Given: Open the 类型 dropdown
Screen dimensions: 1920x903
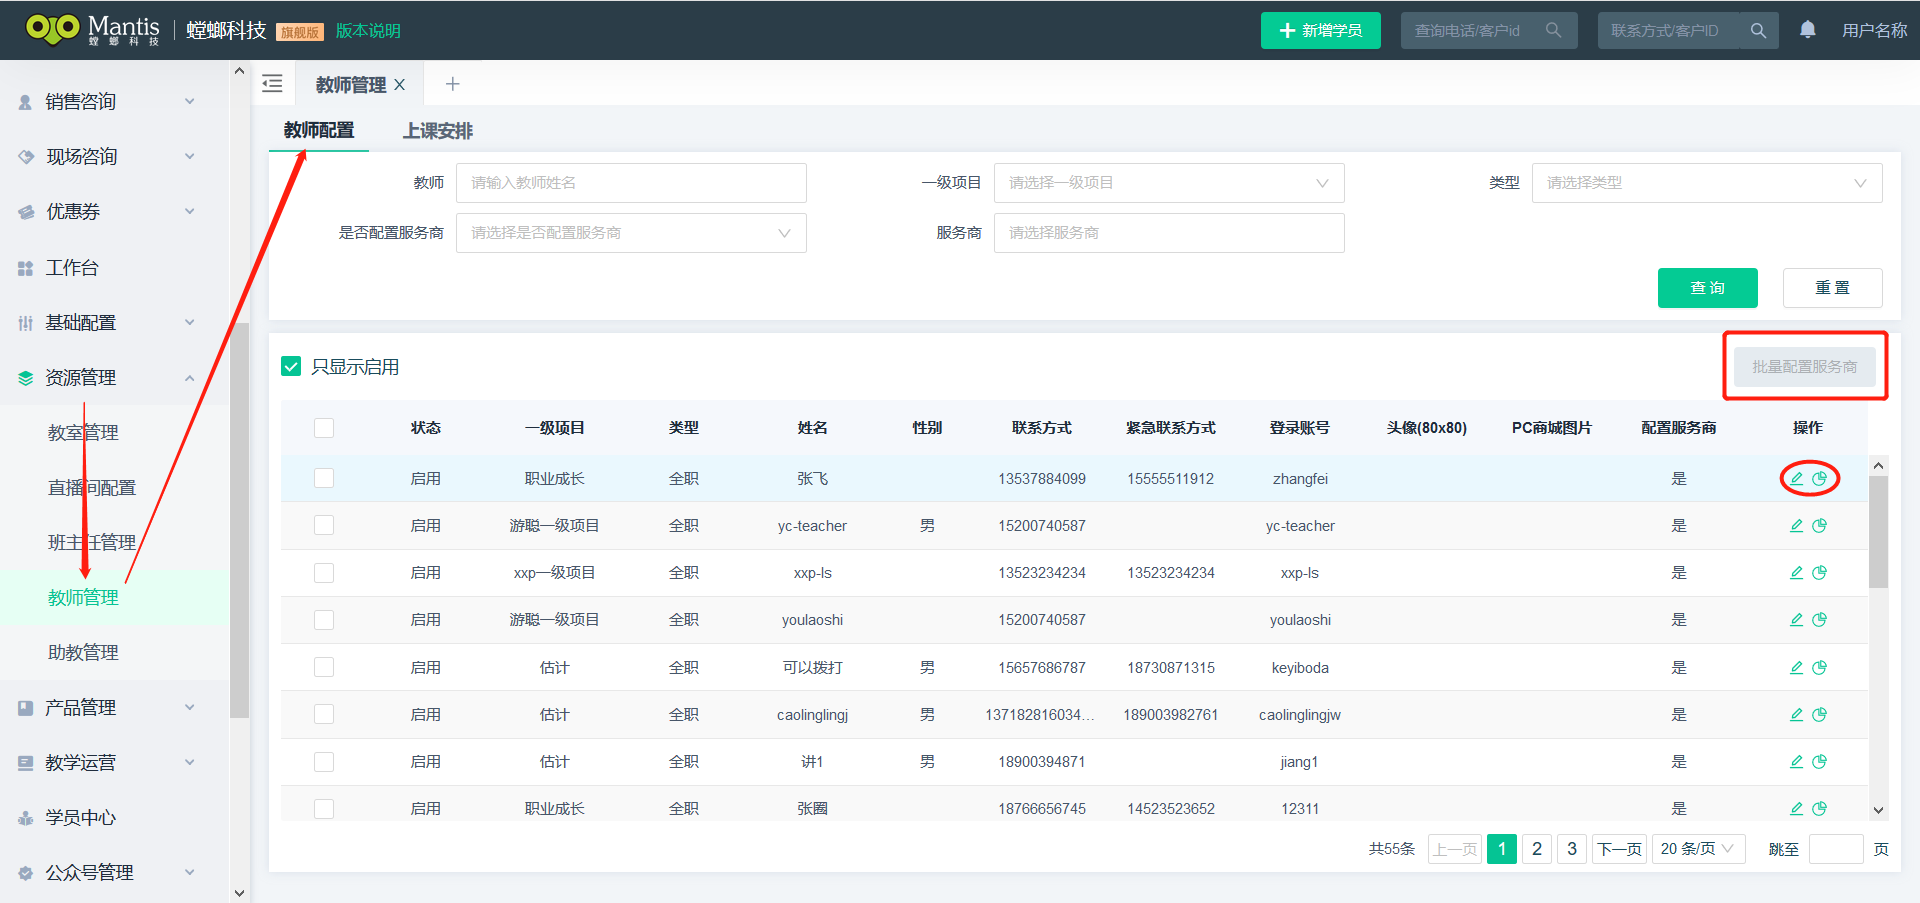Looking at the screenshot, I should pos(1707,183).
